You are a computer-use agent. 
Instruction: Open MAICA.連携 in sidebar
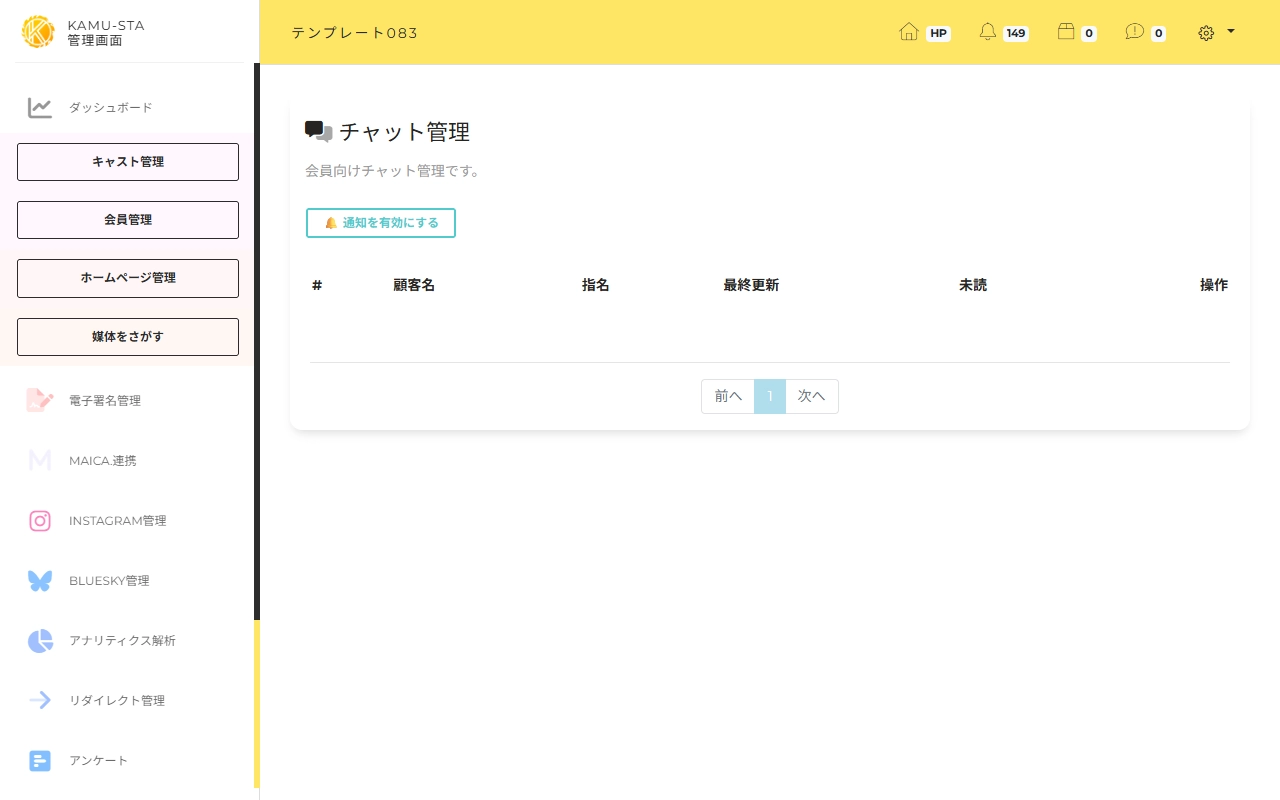point(103,461)
